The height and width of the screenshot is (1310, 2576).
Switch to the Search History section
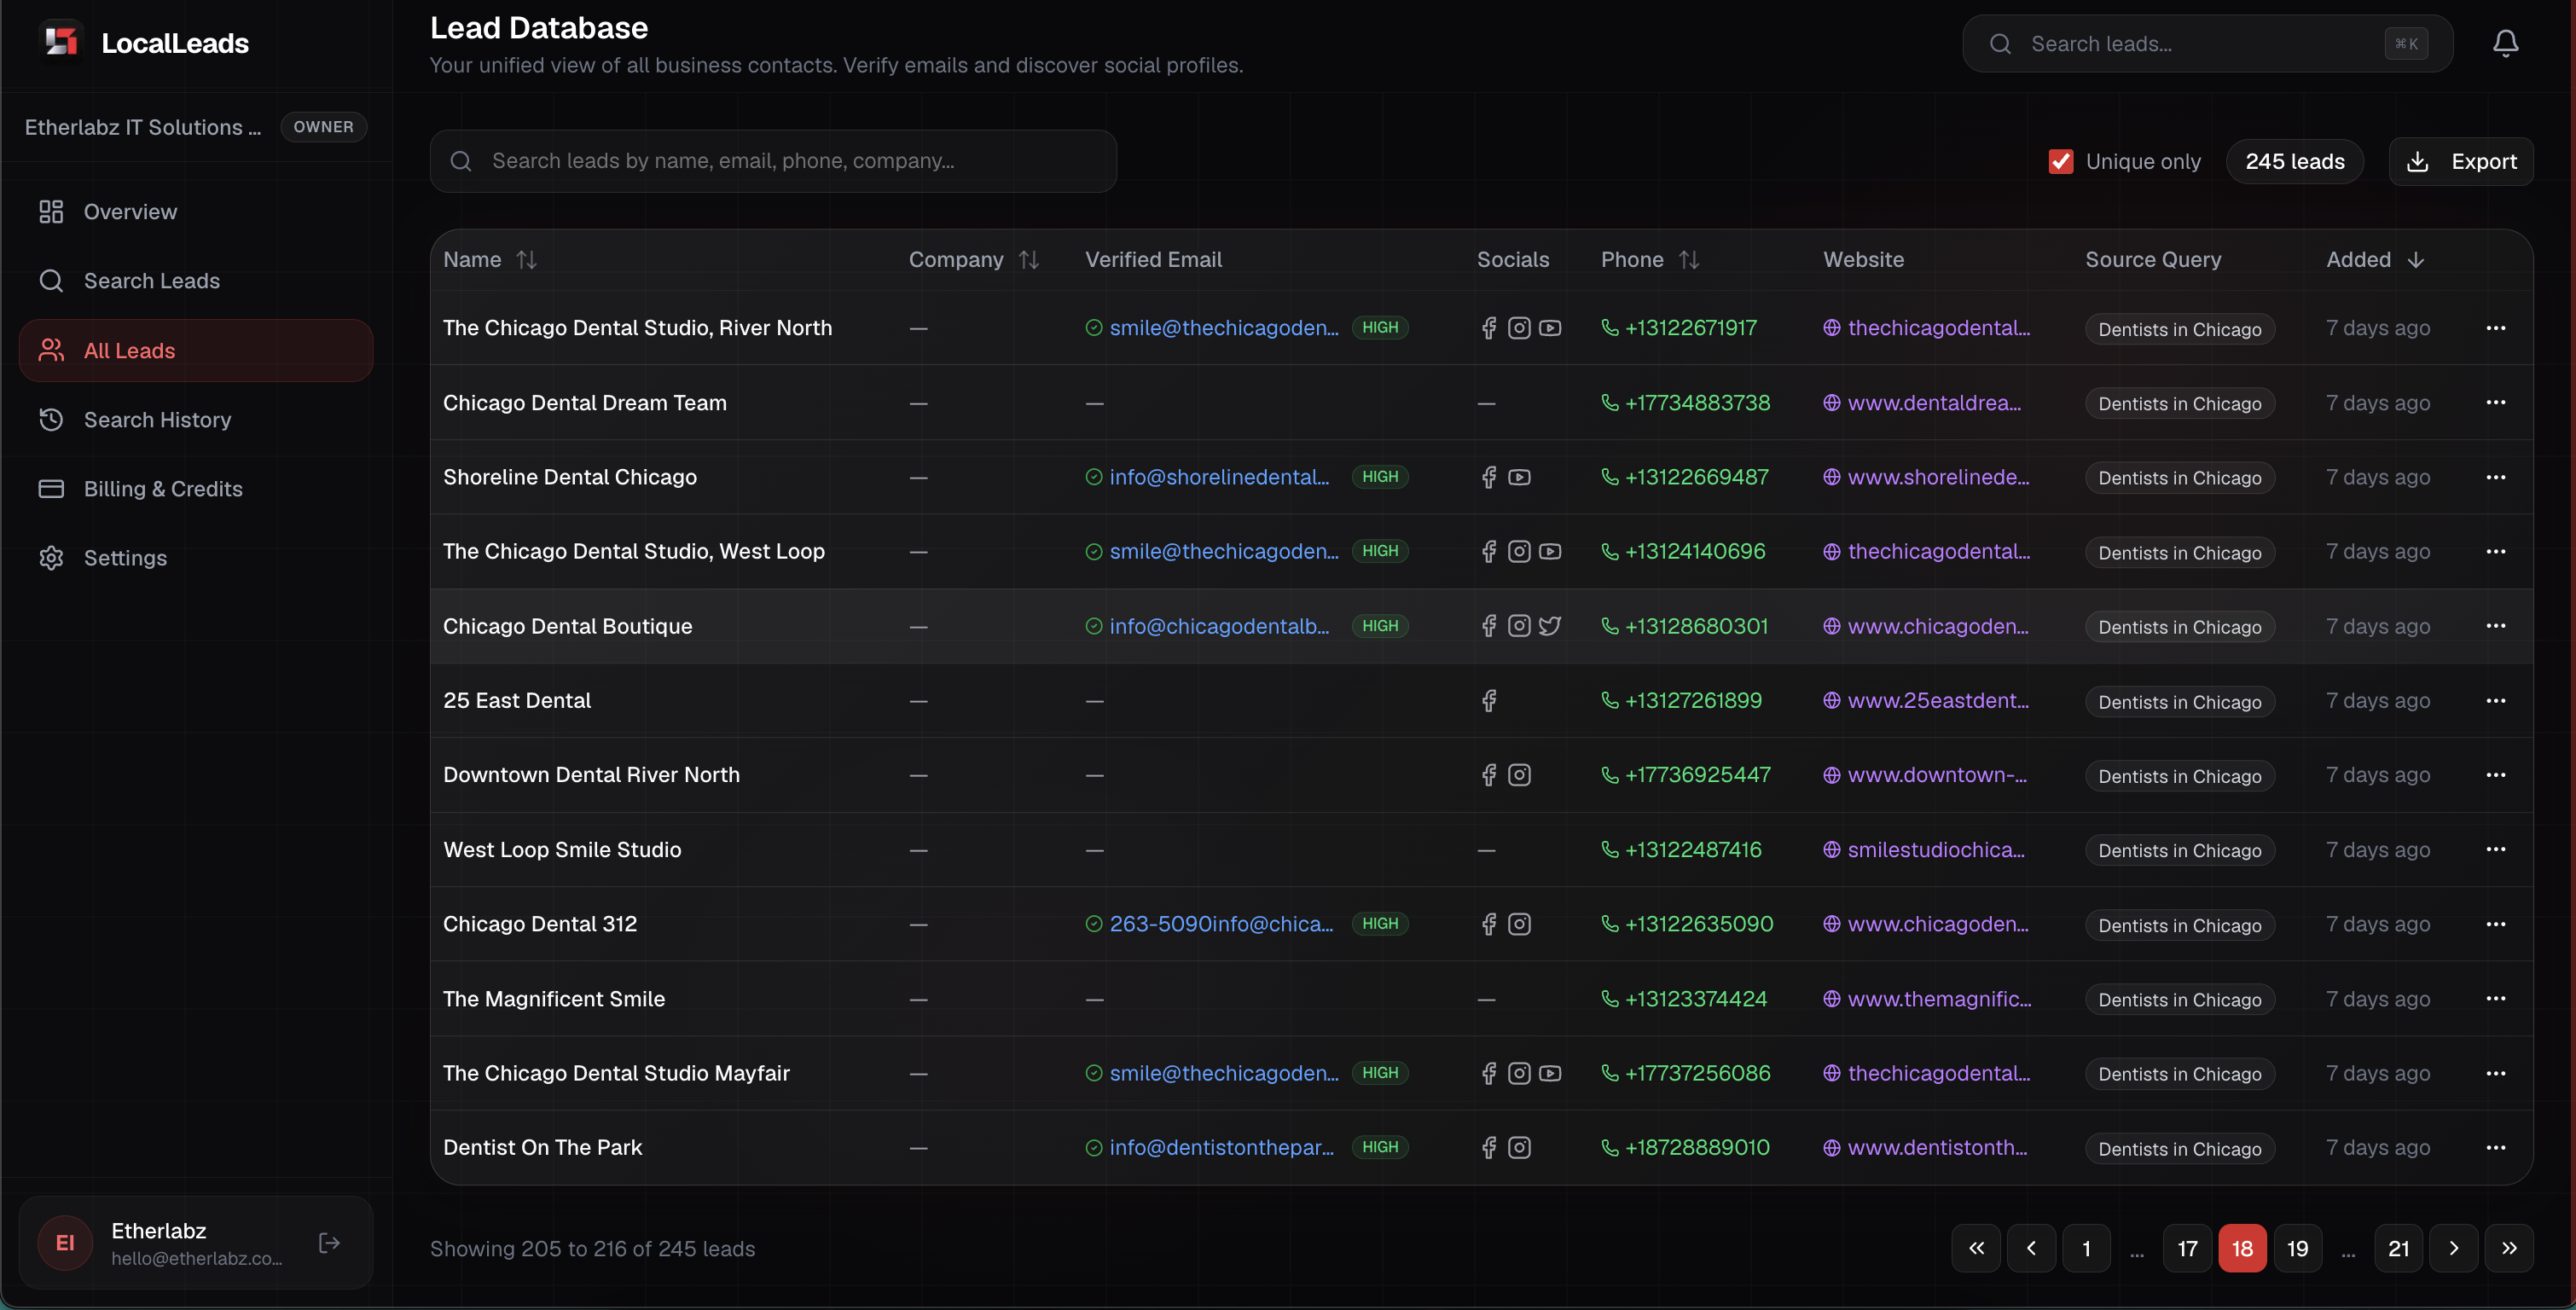[x=157, y=419]
